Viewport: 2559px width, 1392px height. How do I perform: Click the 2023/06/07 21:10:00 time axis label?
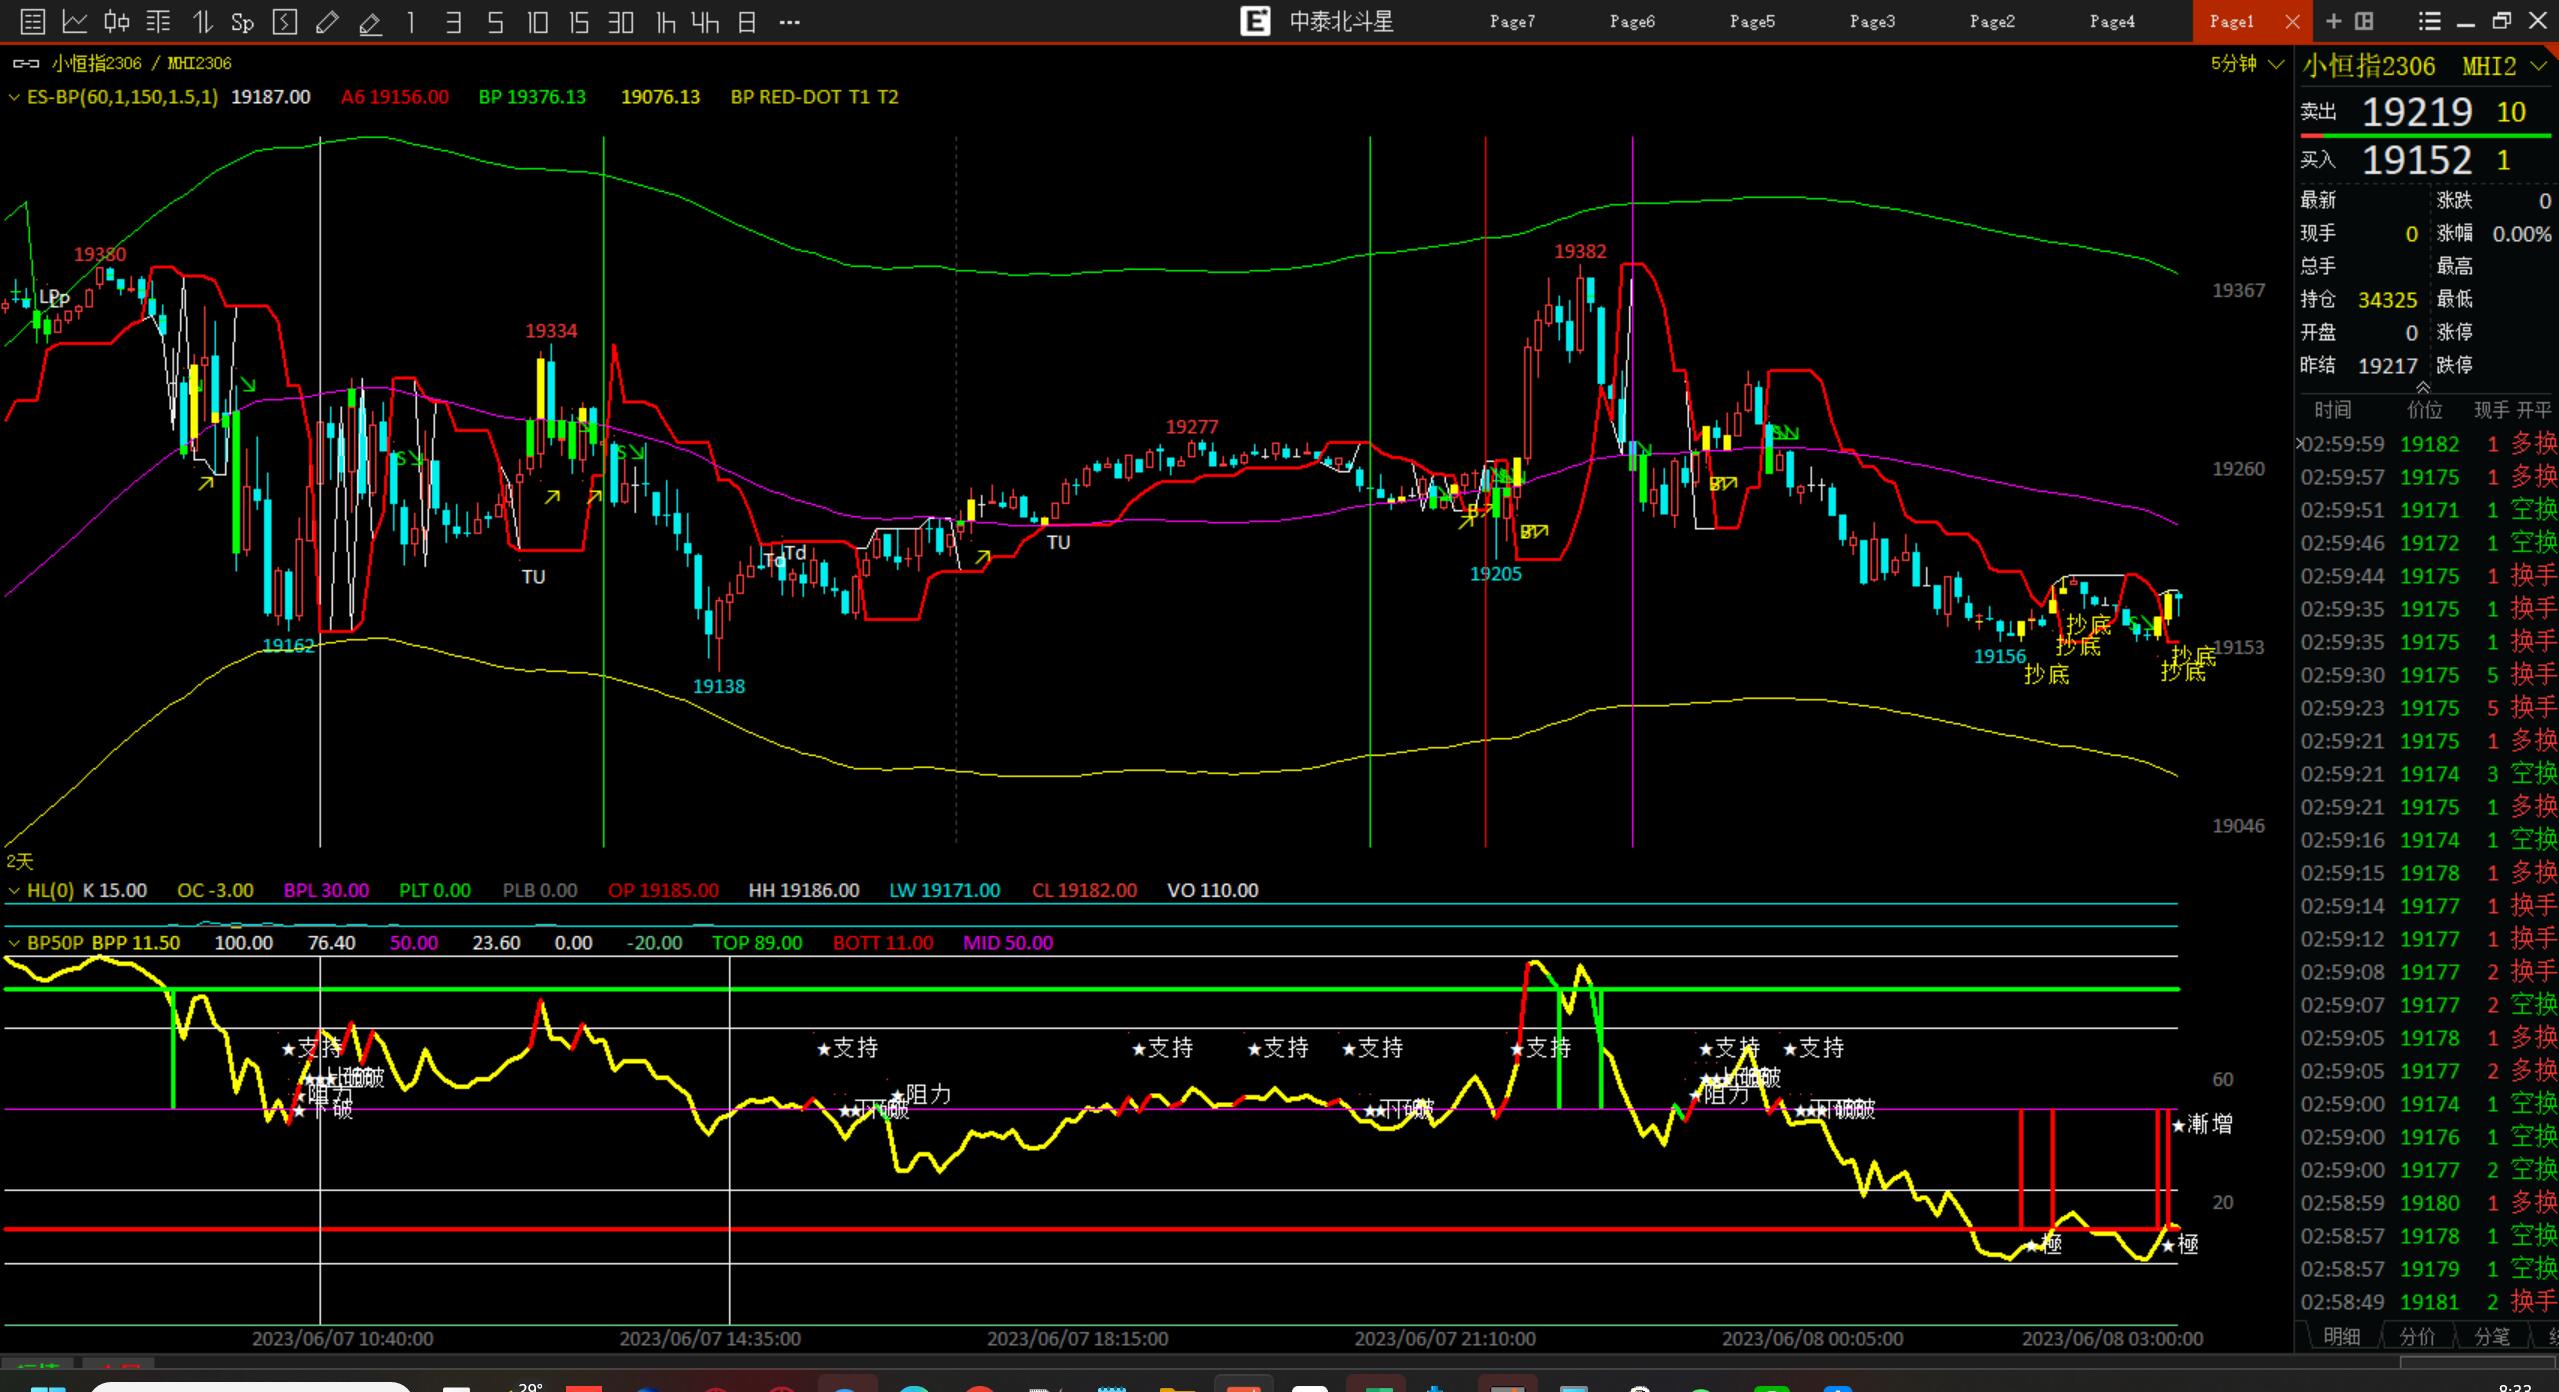pos(1445,1338)
